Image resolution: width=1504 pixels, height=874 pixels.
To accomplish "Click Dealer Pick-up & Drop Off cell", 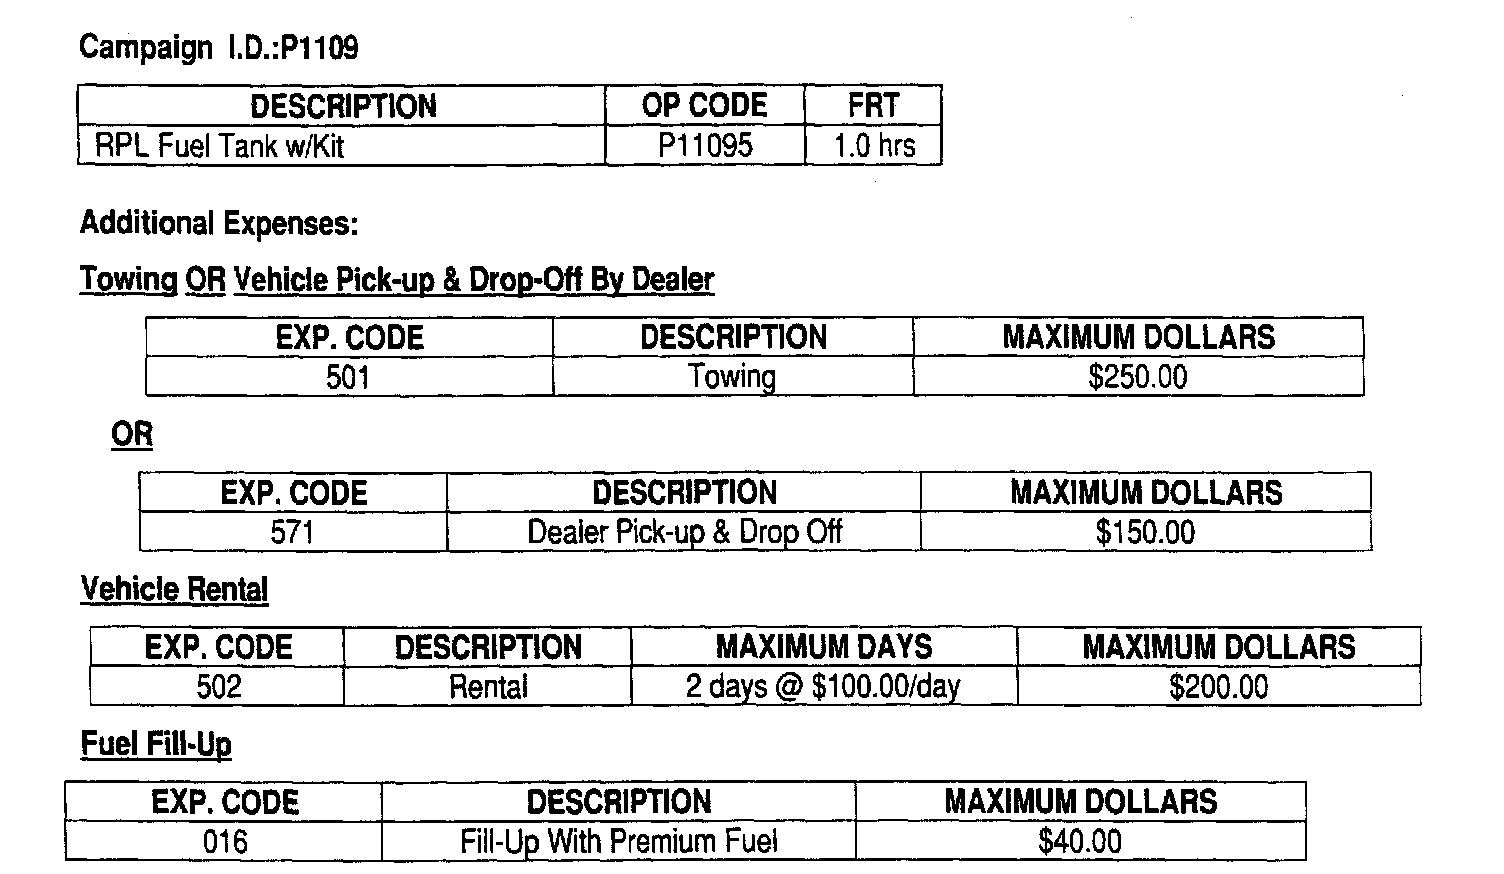I will (x=684, y=532).
